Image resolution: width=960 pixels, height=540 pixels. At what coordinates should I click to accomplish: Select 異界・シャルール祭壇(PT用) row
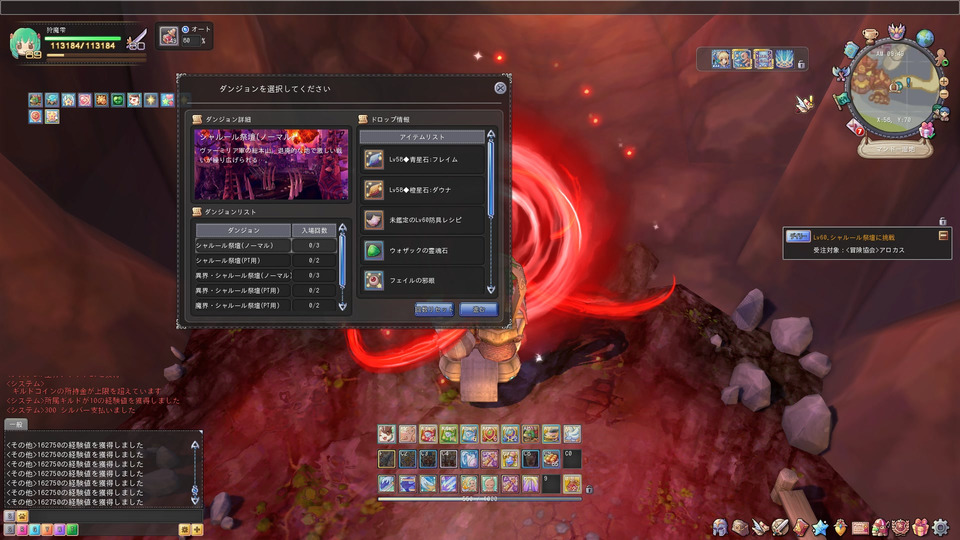(x=266, y=290)
